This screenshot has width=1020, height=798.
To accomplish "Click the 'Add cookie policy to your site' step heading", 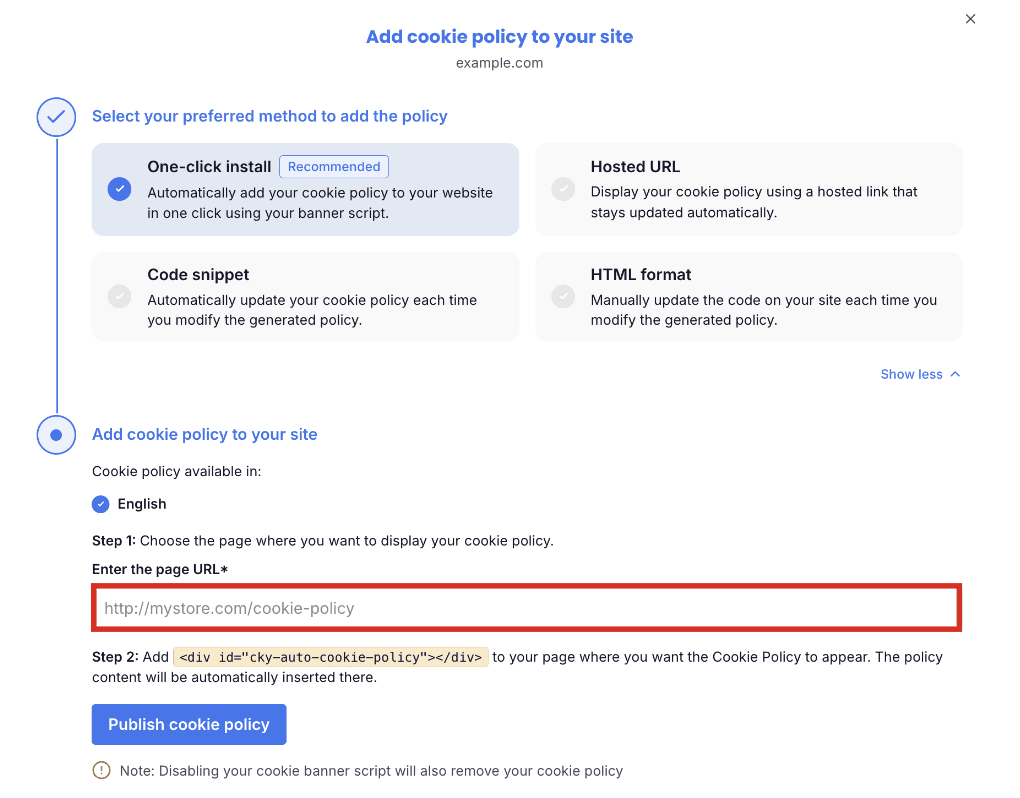I will 205,434.
